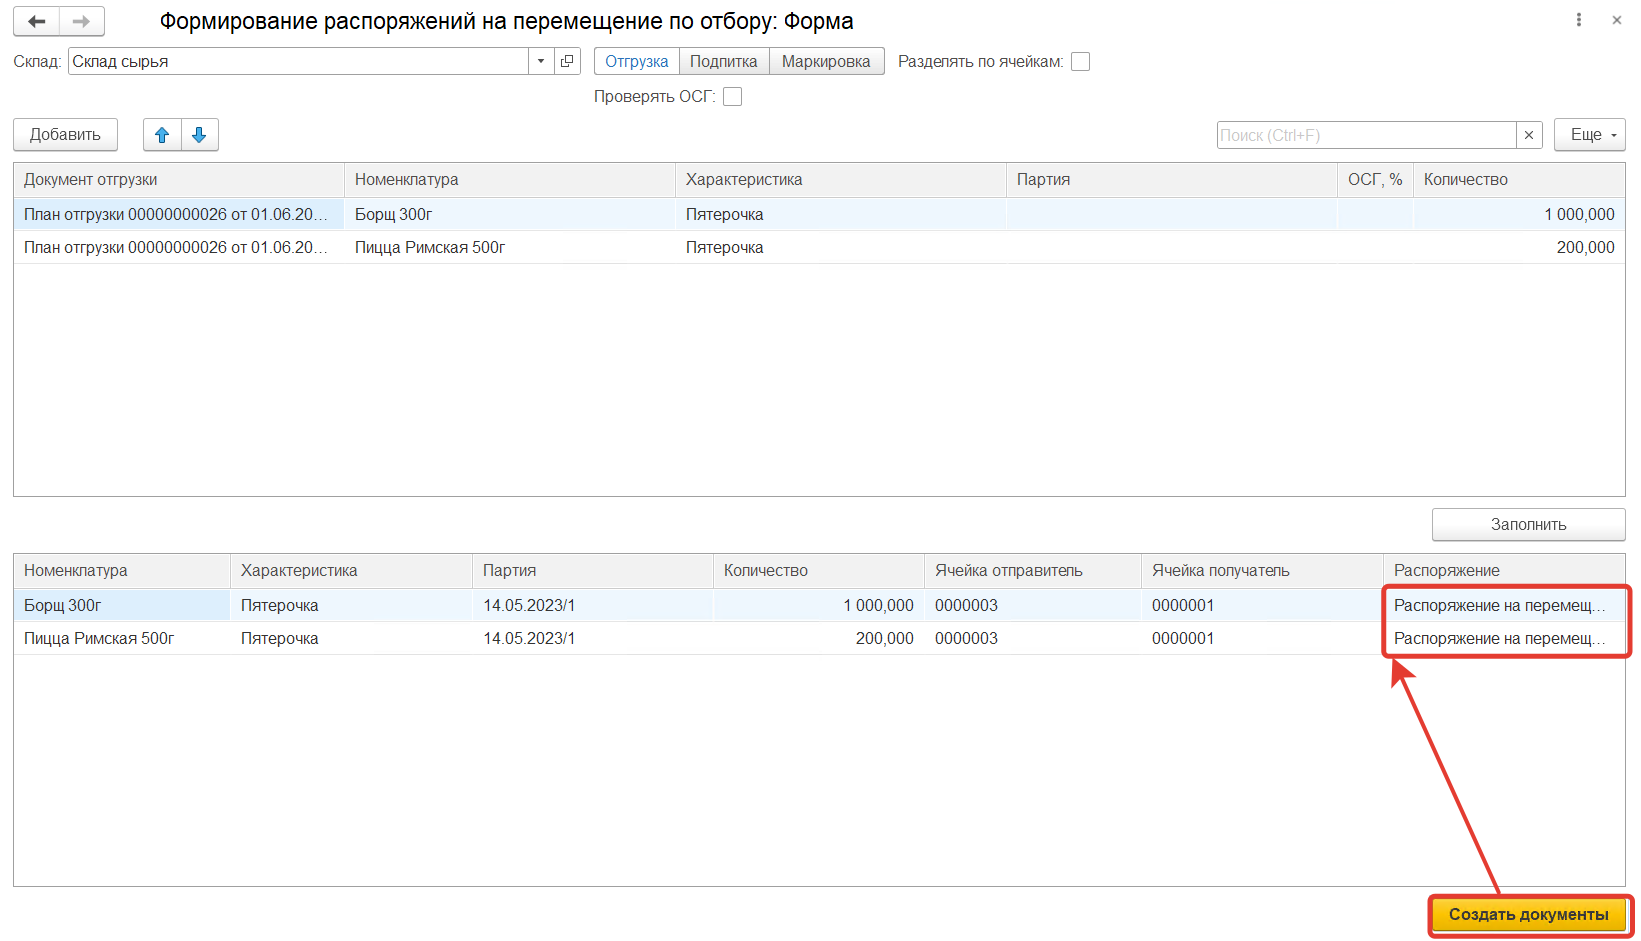Open the three-dot window menu
Image resolution: width=1641 pixels, height=941 pixels.
click(1579, 20)
